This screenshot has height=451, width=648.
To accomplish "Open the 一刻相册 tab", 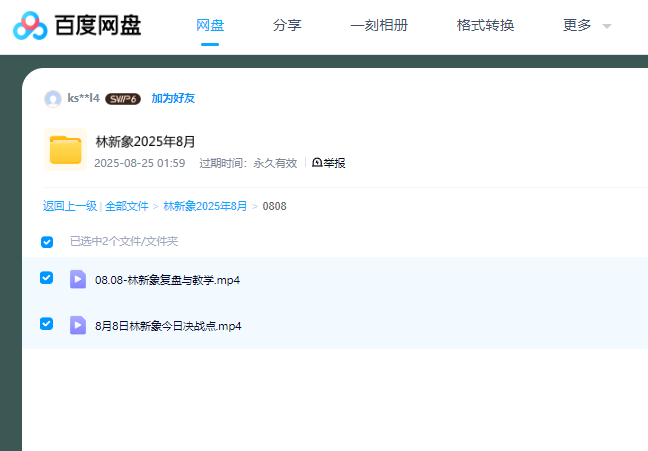I will coord(379,25).
